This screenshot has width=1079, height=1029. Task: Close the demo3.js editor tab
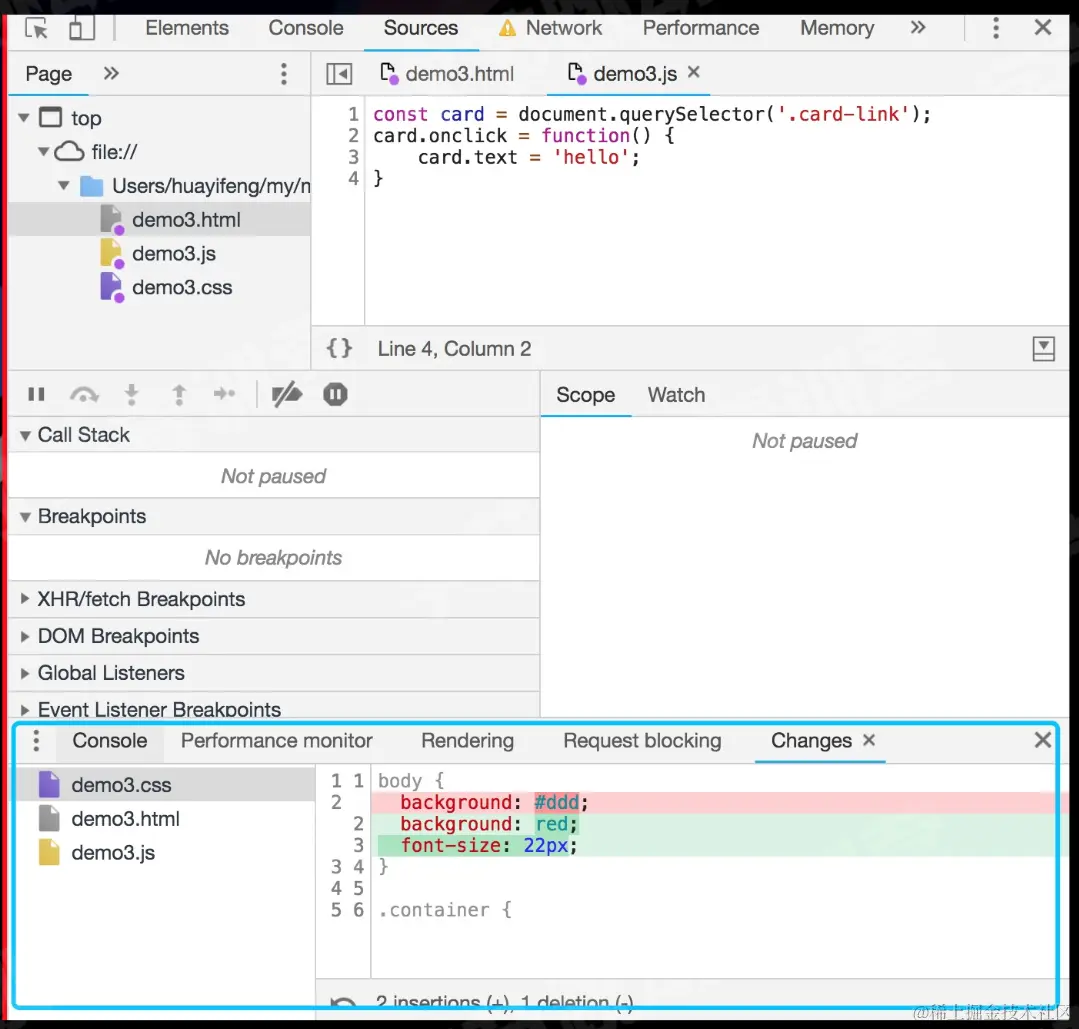pyautogui.click(x=694, y=72)
